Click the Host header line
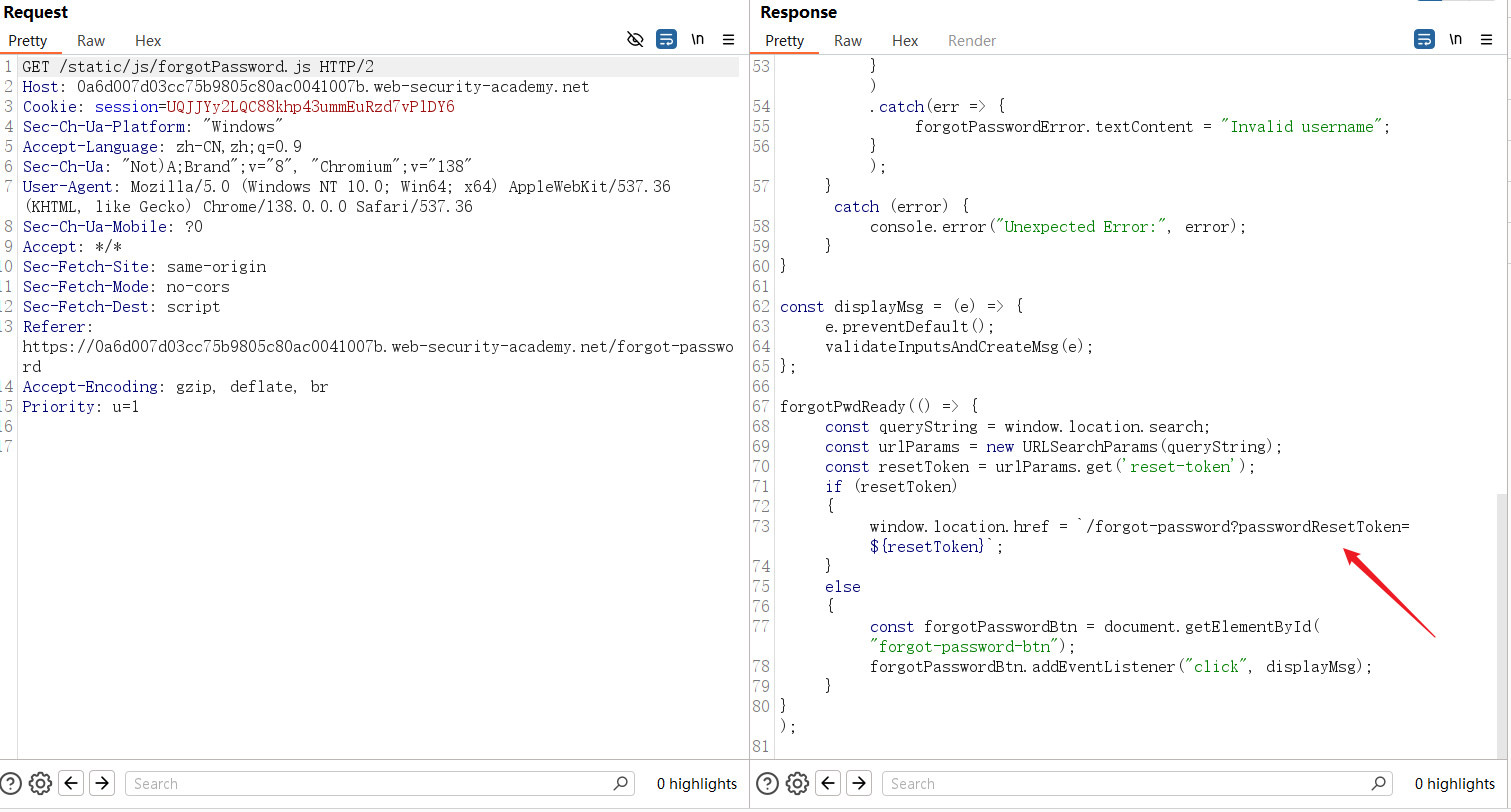1511x812 pixels. pyautogui.click(x=306, y=87)
